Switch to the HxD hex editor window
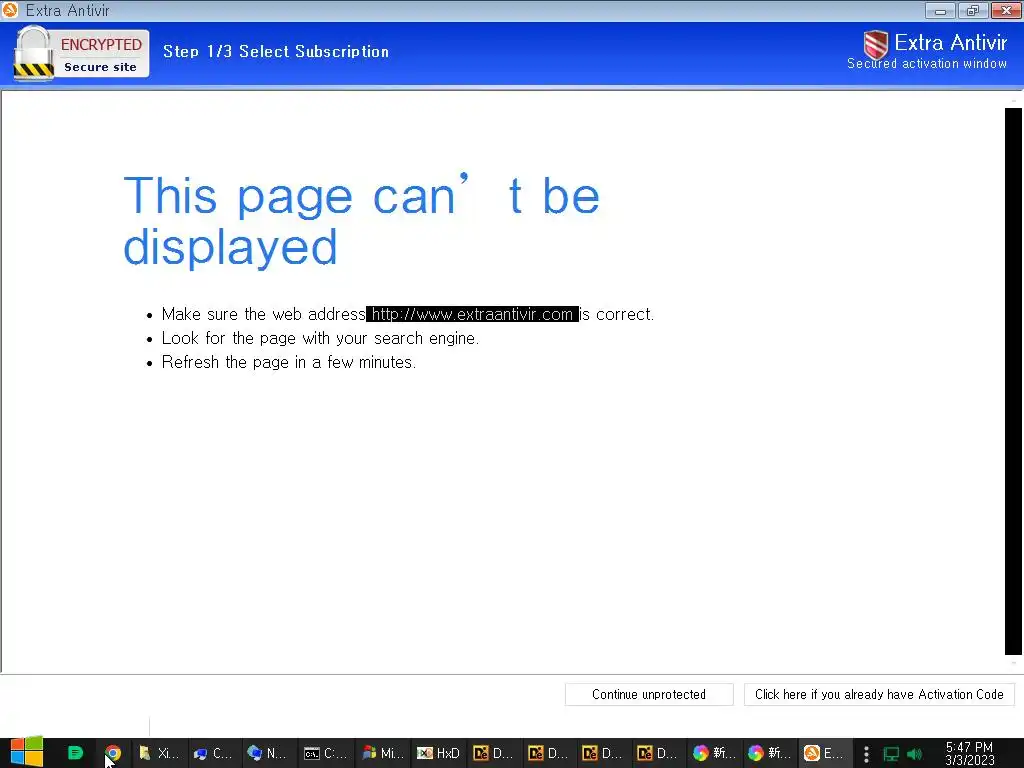The width and height of the screenshot is (1024, 768). pyautogui.click(x=438, y=753)
